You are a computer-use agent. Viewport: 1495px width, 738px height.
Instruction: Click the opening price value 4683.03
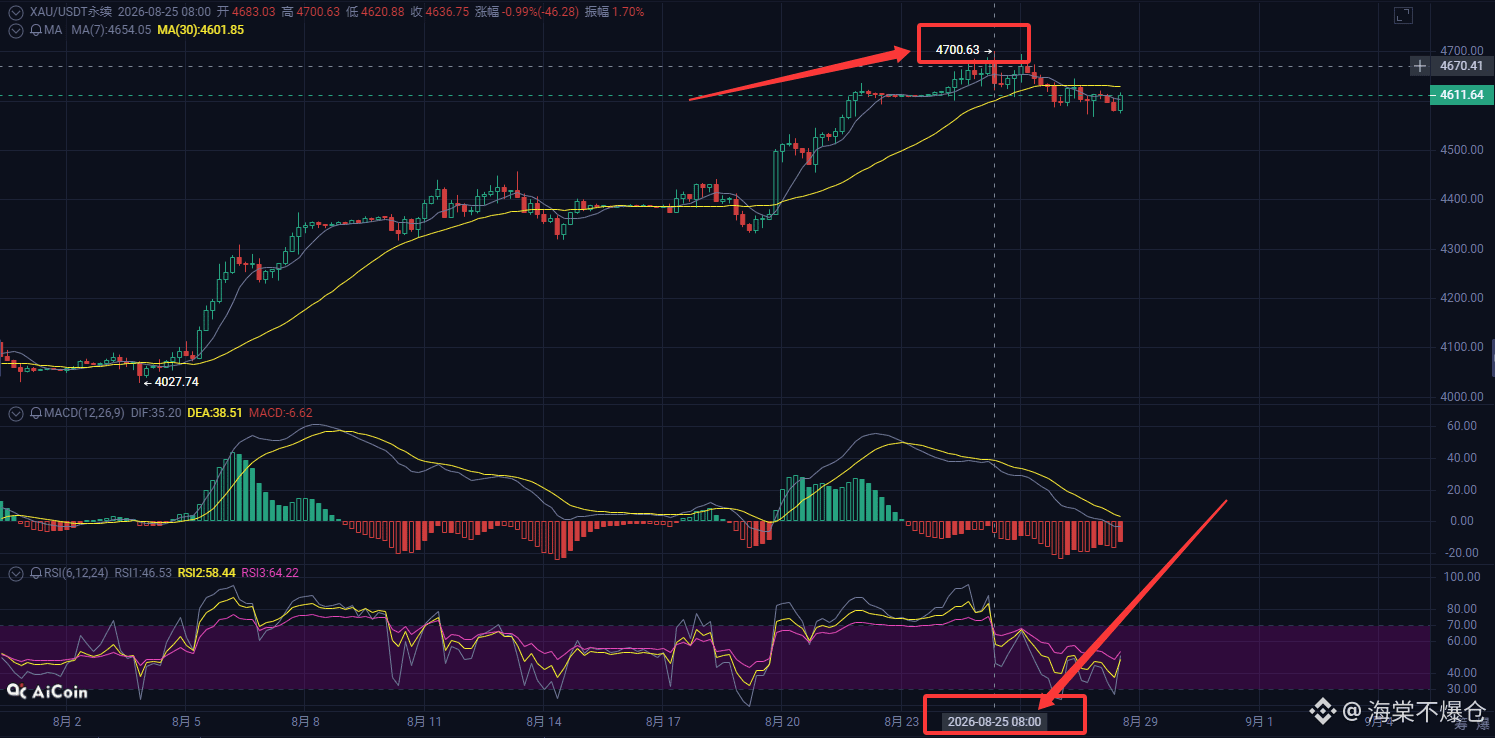click(x=254, y=12)
